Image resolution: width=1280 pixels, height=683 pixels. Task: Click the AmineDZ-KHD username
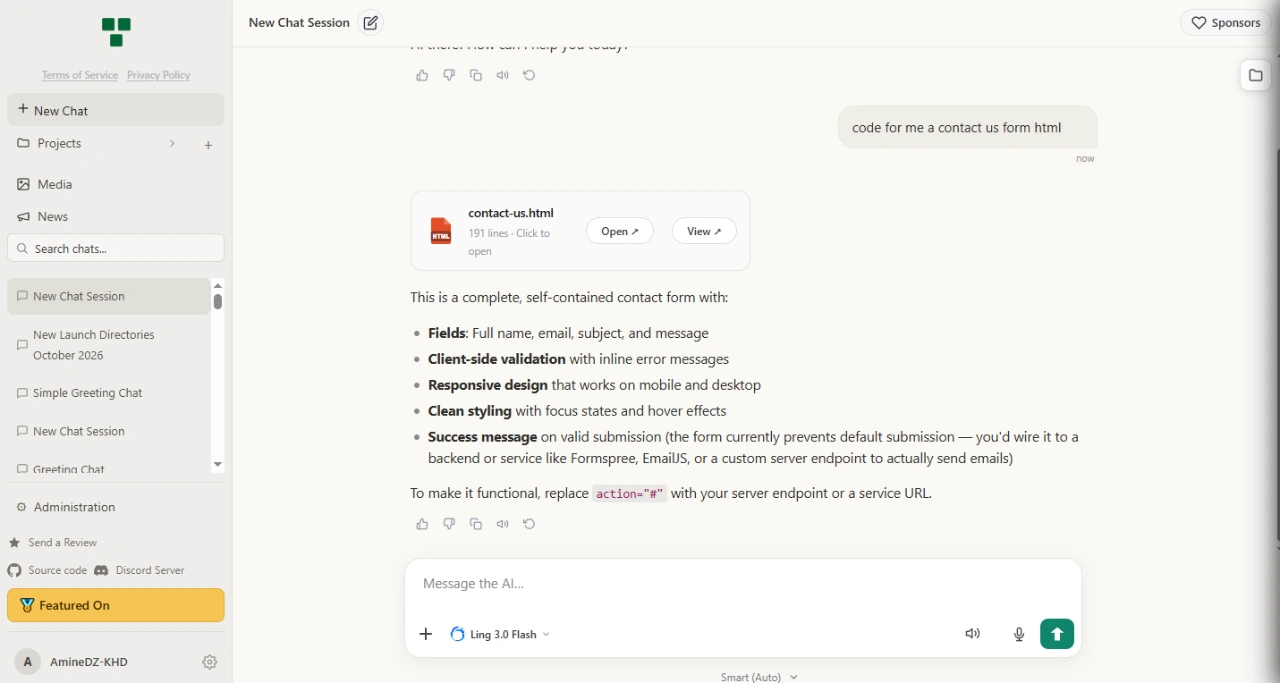pos(90,662)
